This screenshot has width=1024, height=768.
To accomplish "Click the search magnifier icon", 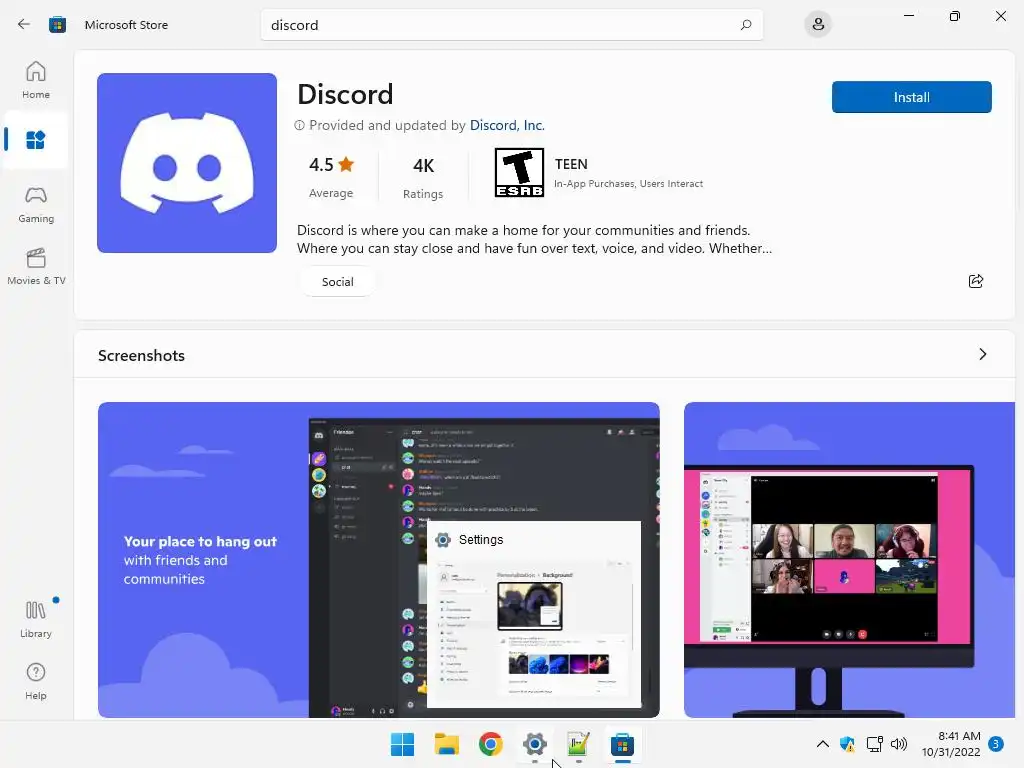I will 746,25.
